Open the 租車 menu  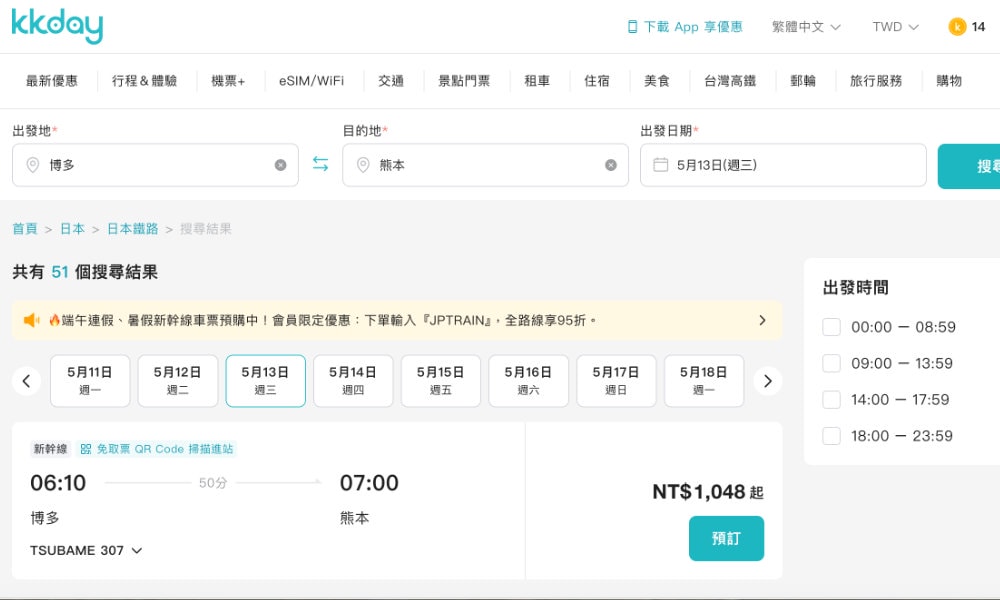(537, 81)
